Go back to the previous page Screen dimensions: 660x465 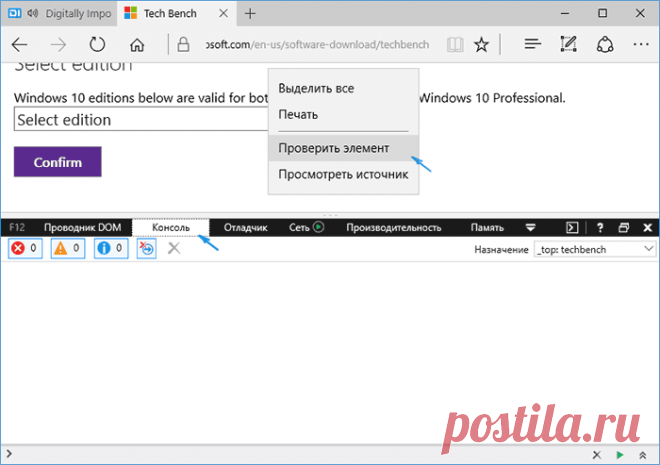pyautogui.click(x=19, y=44)
